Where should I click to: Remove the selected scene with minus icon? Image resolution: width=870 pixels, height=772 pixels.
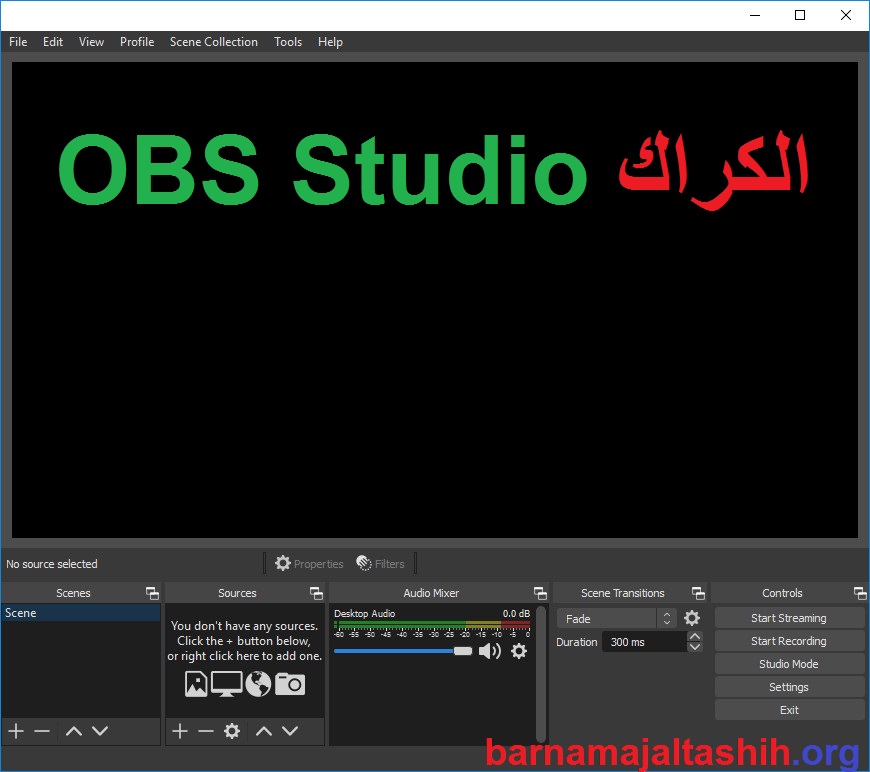(x=42, y=731)
